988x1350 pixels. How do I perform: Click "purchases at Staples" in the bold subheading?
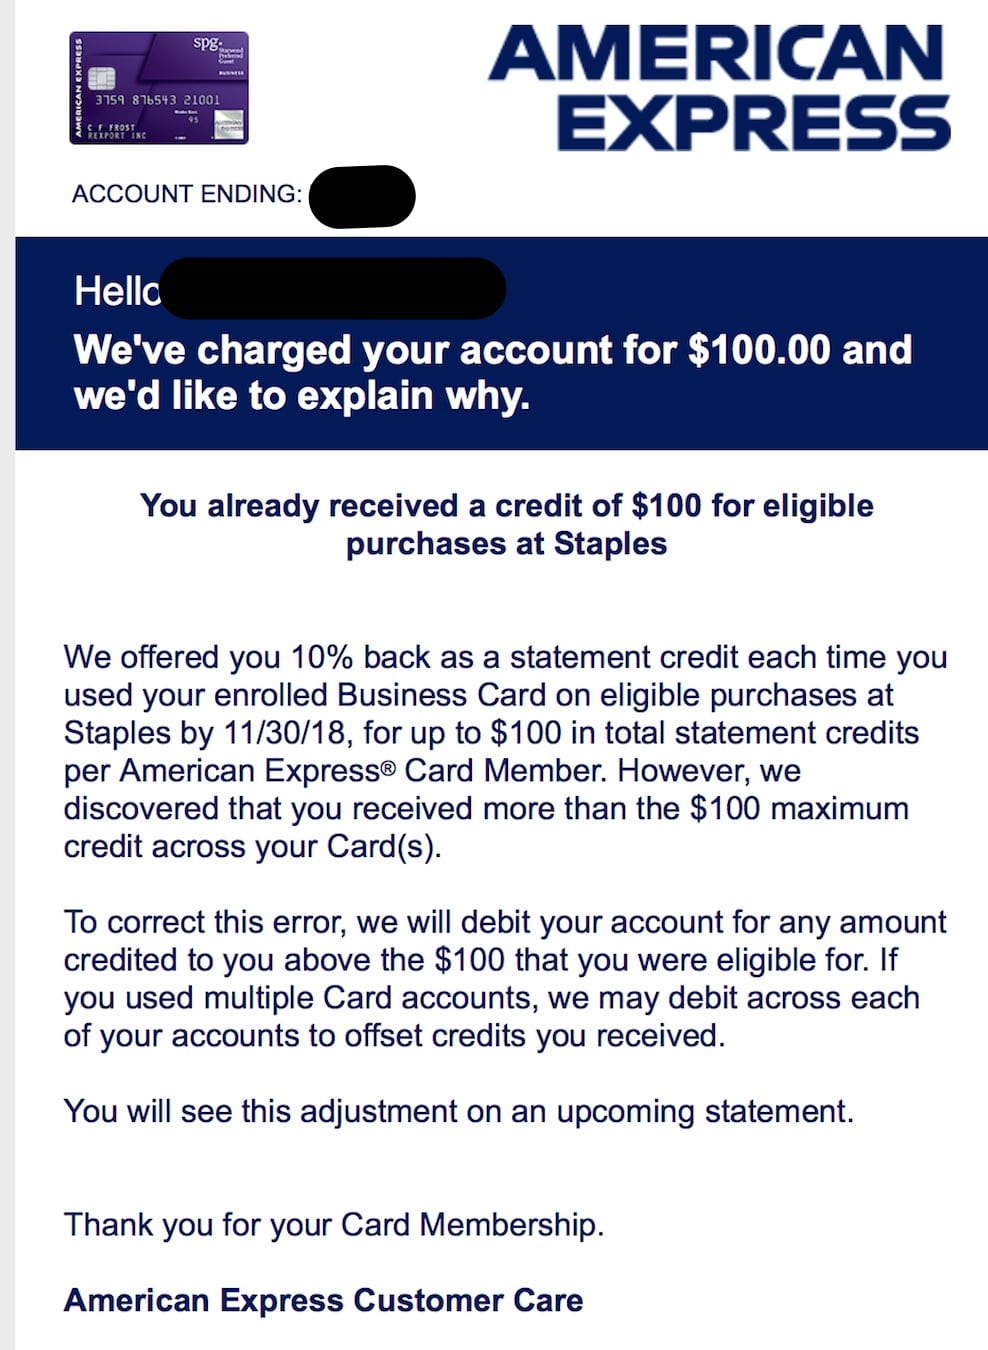pyautogui.click(x=506, y=544)
